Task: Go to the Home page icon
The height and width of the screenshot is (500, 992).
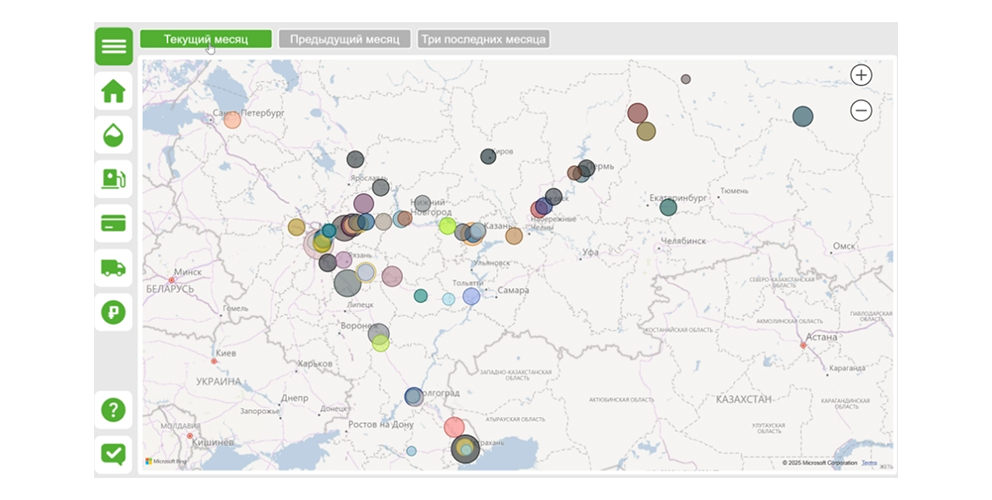Action: [x=114, y=92]
